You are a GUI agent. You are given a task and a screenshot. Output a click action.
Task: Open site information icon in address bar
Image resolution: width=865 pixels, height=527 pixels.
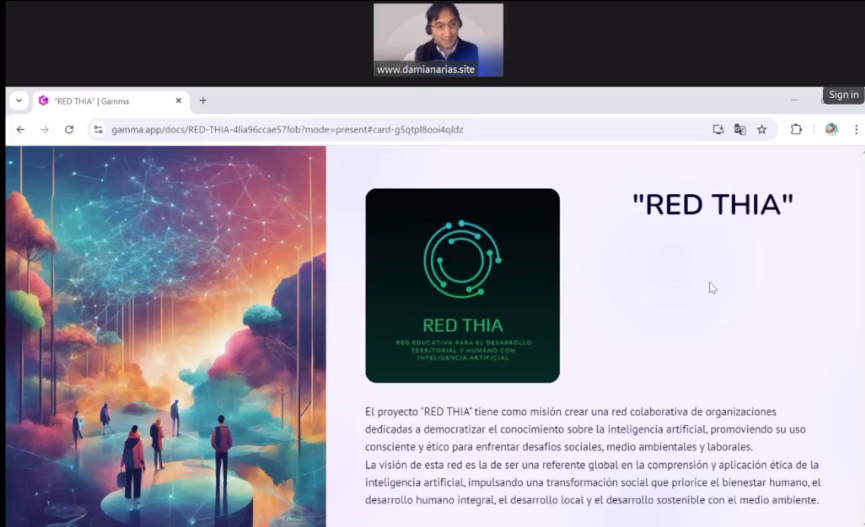coord(98,129)
